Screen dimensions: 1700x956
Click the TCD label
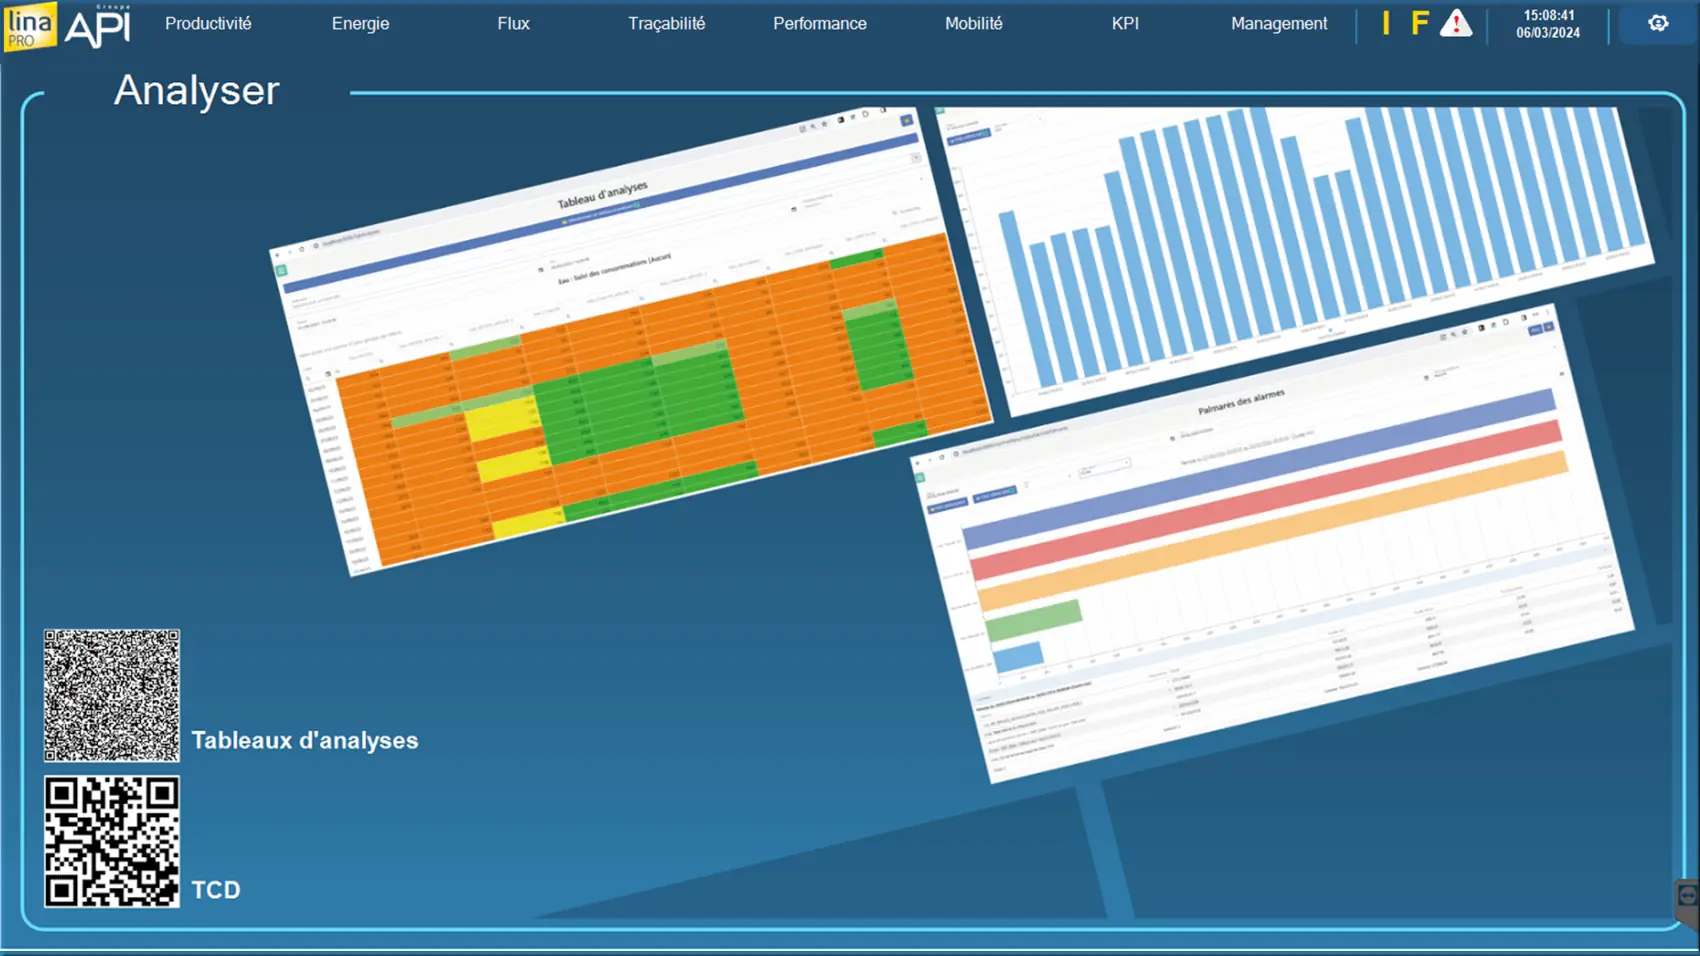216,890
